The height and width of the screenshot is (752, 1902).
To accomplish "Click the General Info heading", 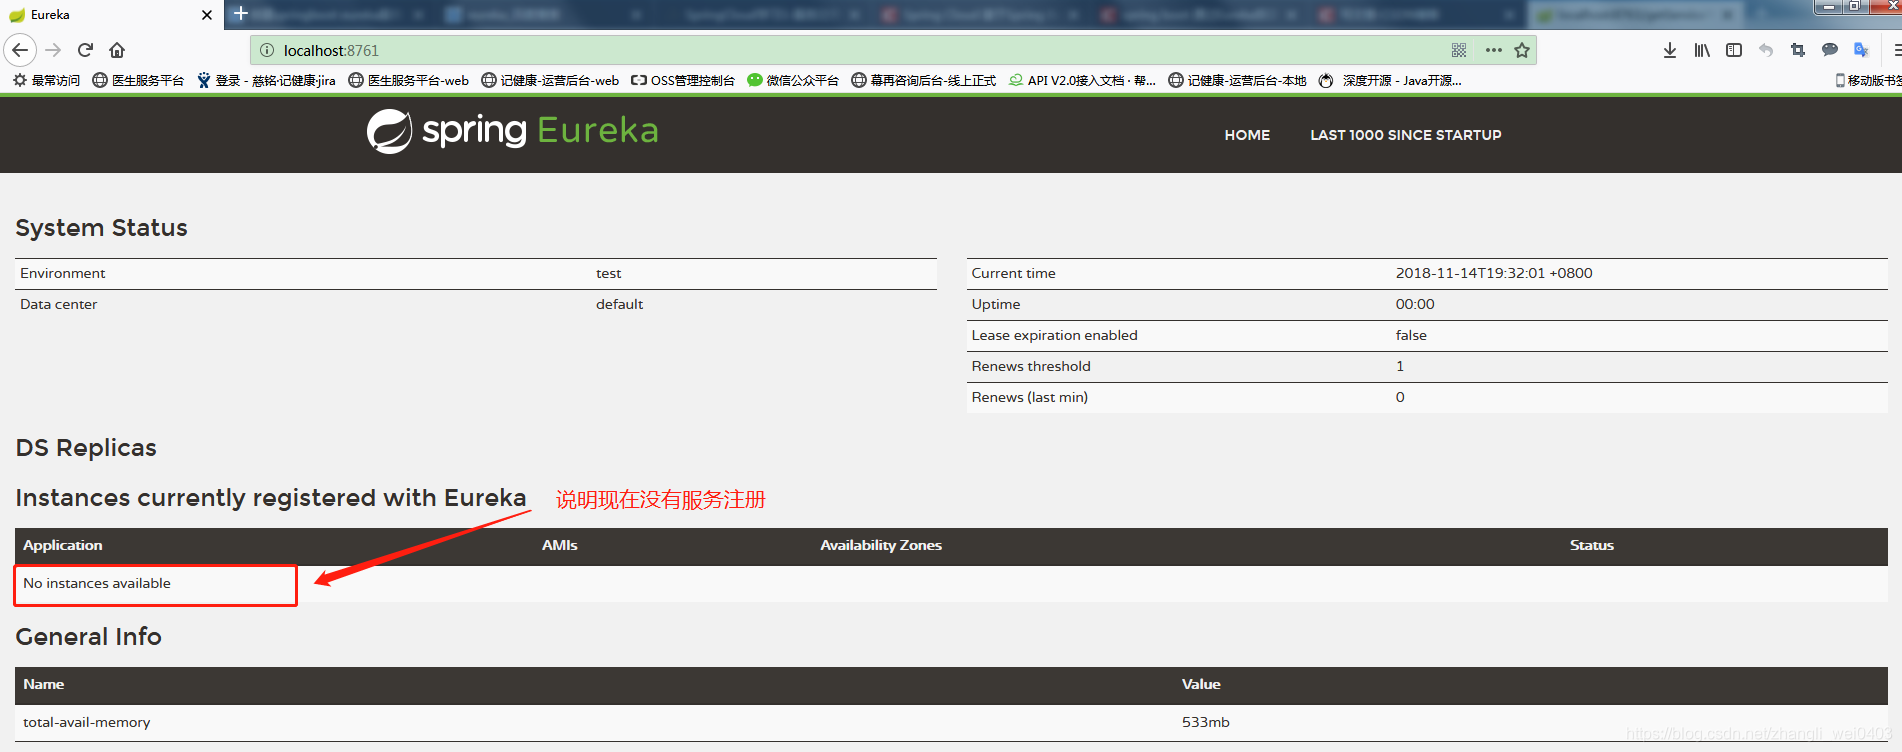I will point(88,637).
